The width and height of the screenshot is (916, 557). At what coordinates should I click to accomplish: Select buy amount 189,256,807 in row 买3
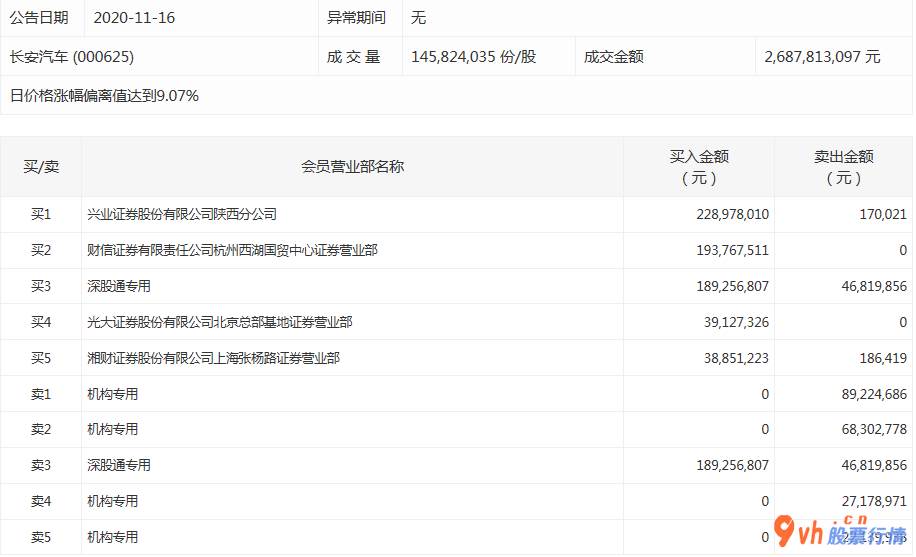732,286
